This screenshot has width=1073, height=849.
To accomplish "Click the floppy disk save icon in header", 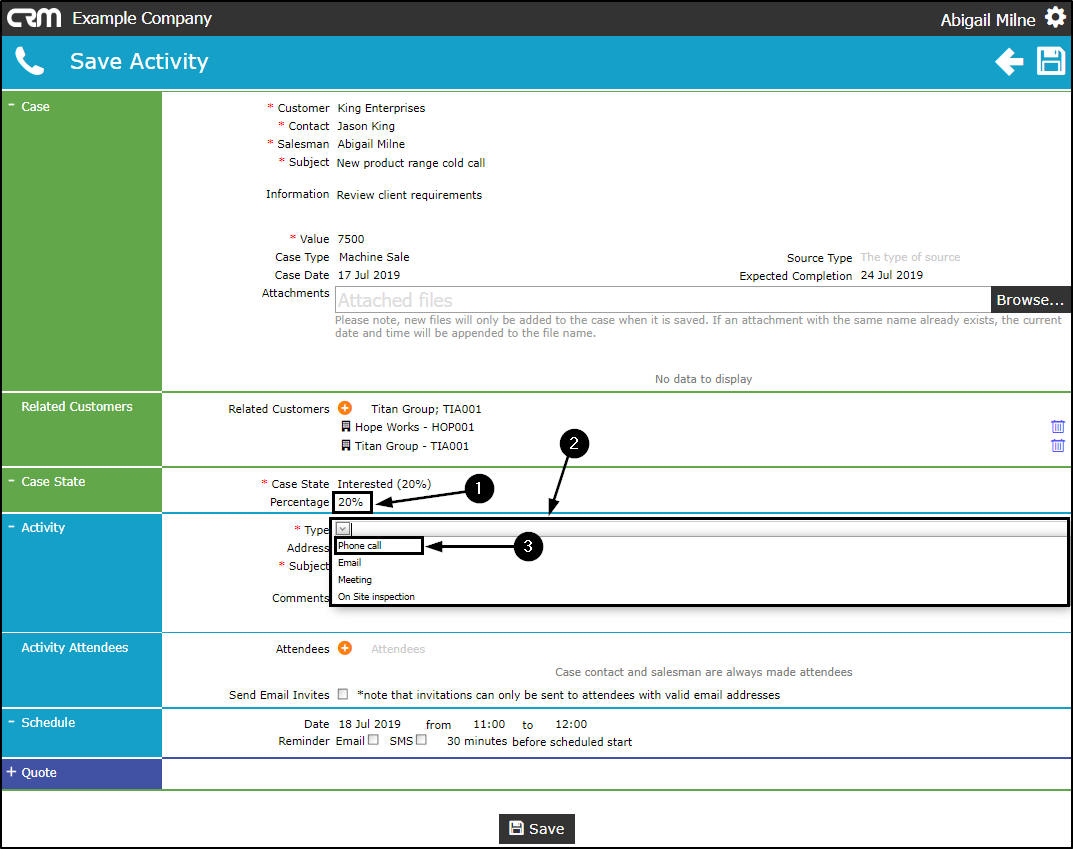I will click(1050, 61).
